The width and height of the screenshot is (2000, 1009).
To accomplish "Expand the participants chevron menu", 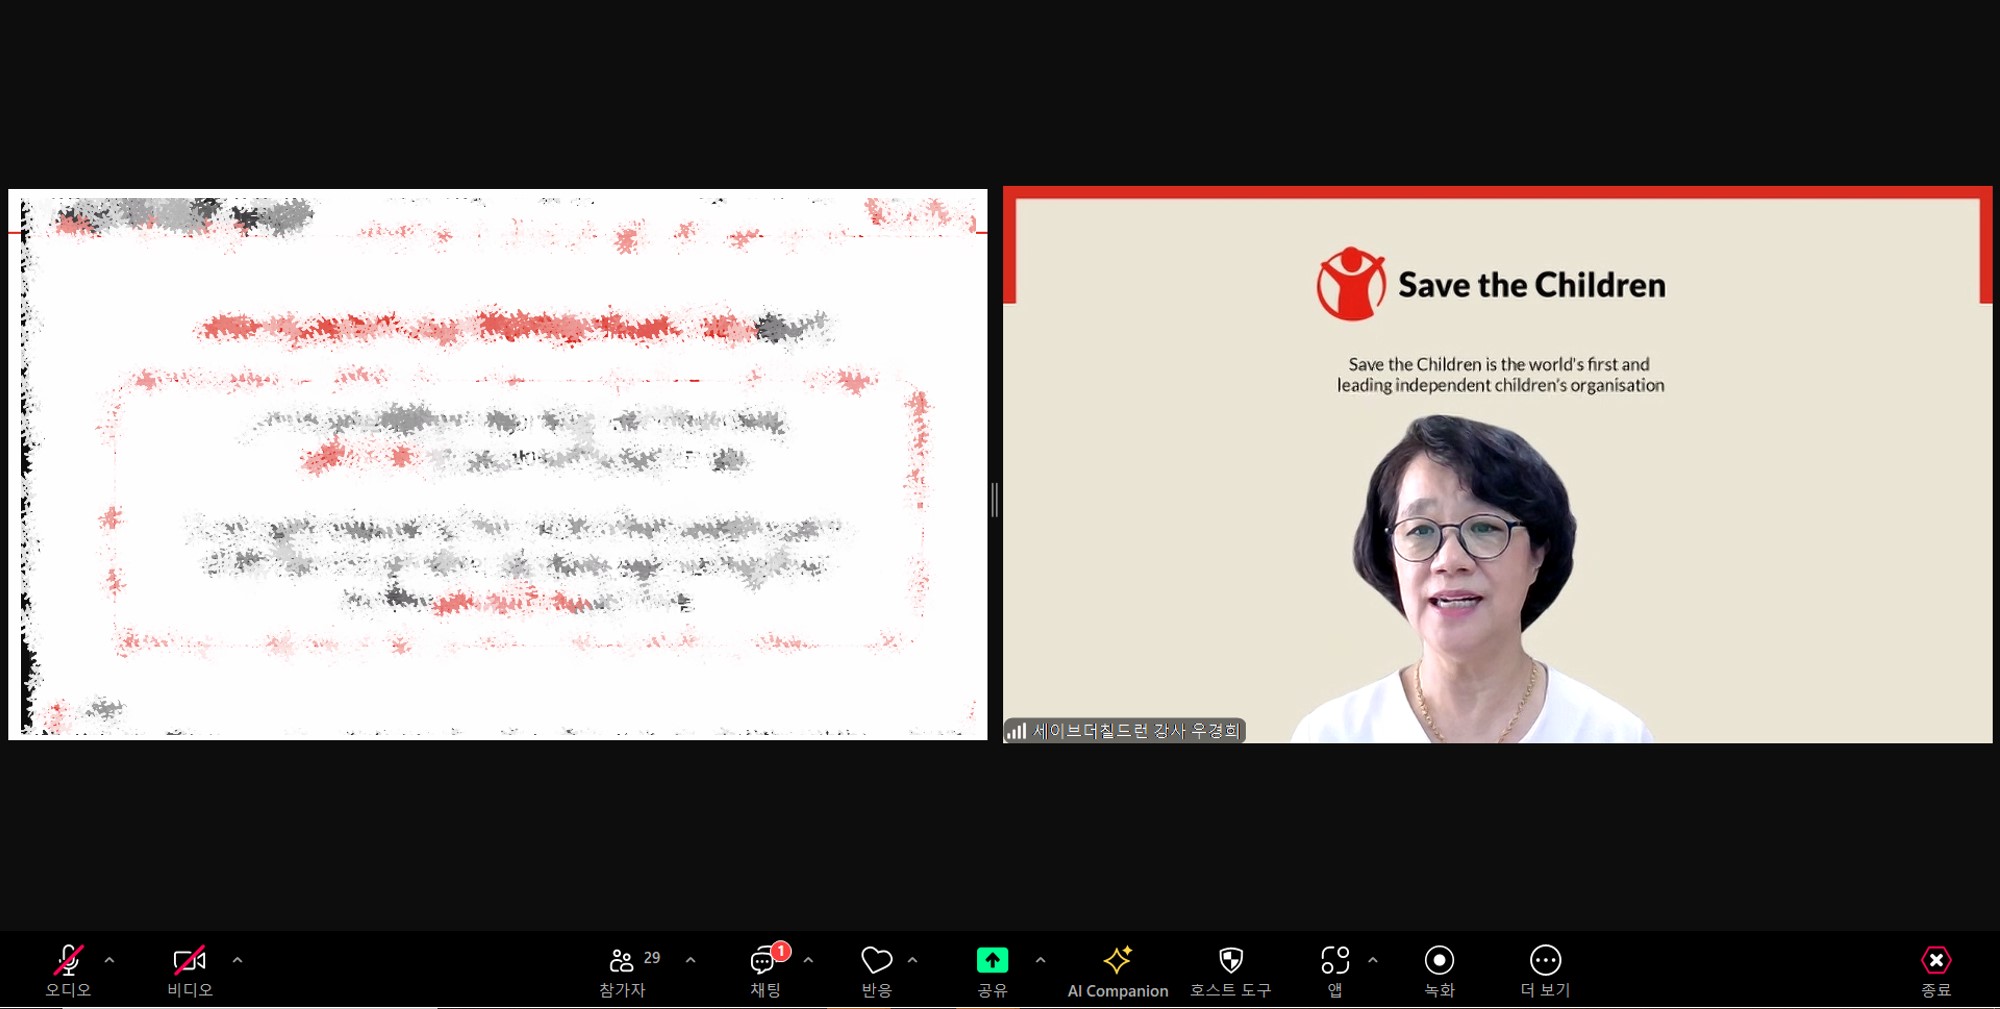I will coord(690,960).
